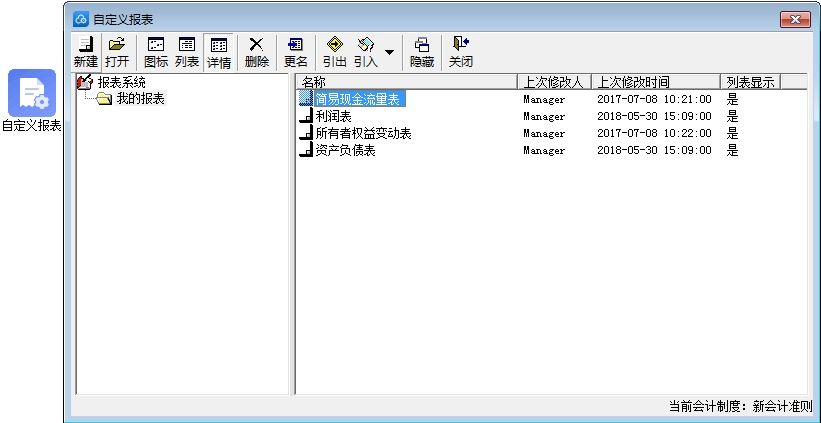Click the 隐藏 (Hide) toolbar icon
The height and width of the screenshot is (423, 821).
coord(422,52)
